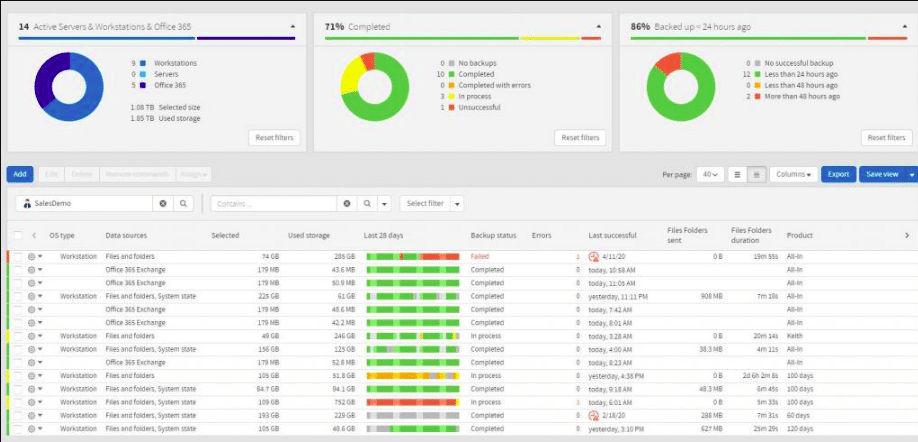Viewport: 918px width, 442px height.
Task: Sort by the Product column header
Action: [800, 235]
